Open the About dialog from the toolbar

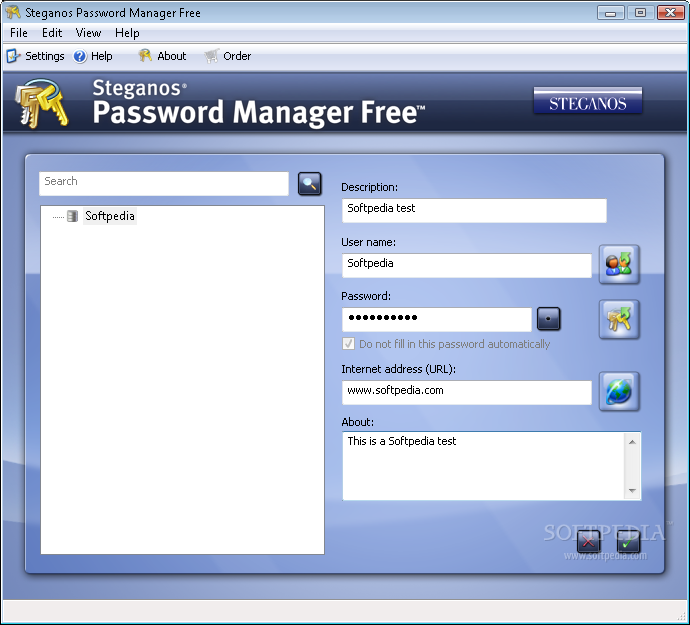click(162, 56)
